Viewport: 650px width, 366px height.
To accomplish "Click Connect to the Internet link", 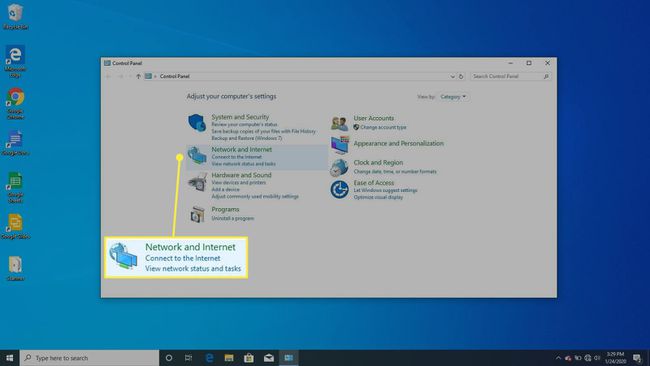I will (237, 157).
